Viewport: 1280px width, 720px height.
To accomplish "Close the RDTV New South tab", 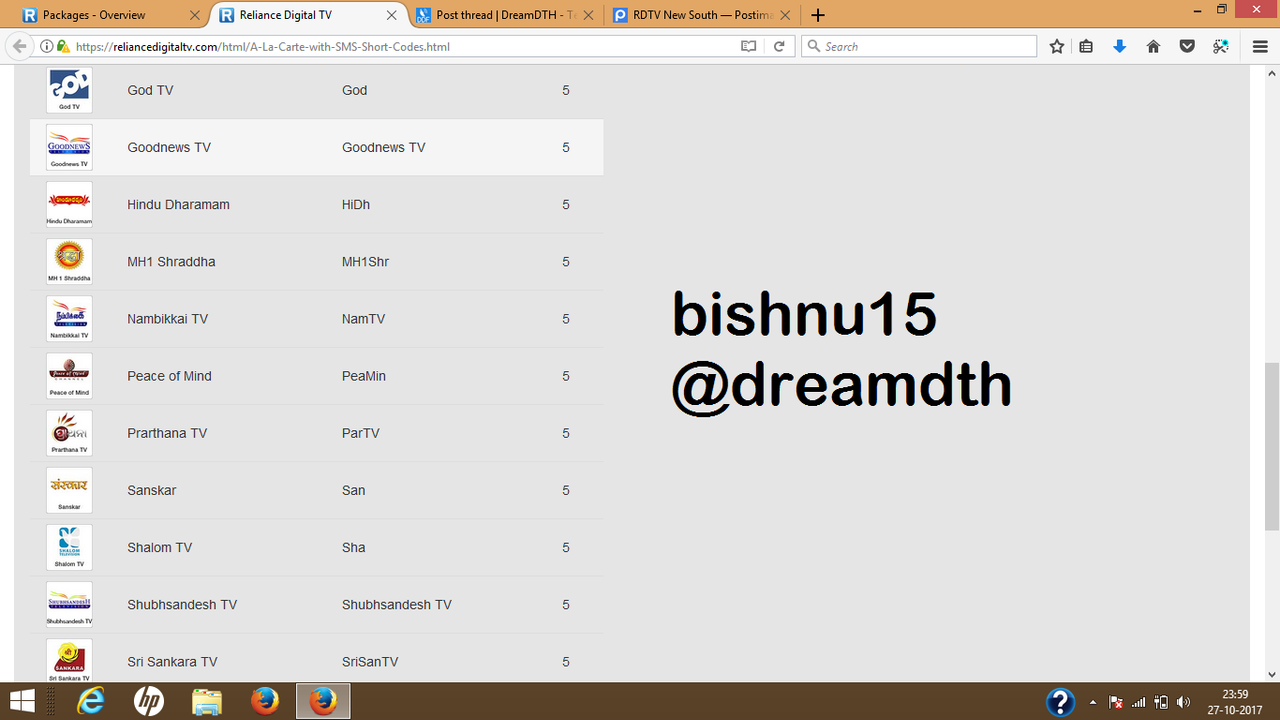I will pos(784,15).
